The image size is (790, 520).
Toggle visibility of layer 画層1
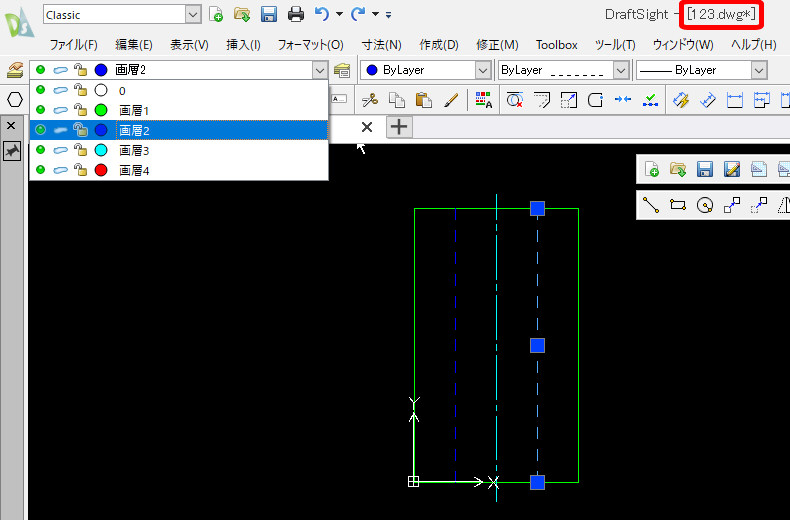click(41, 110)
